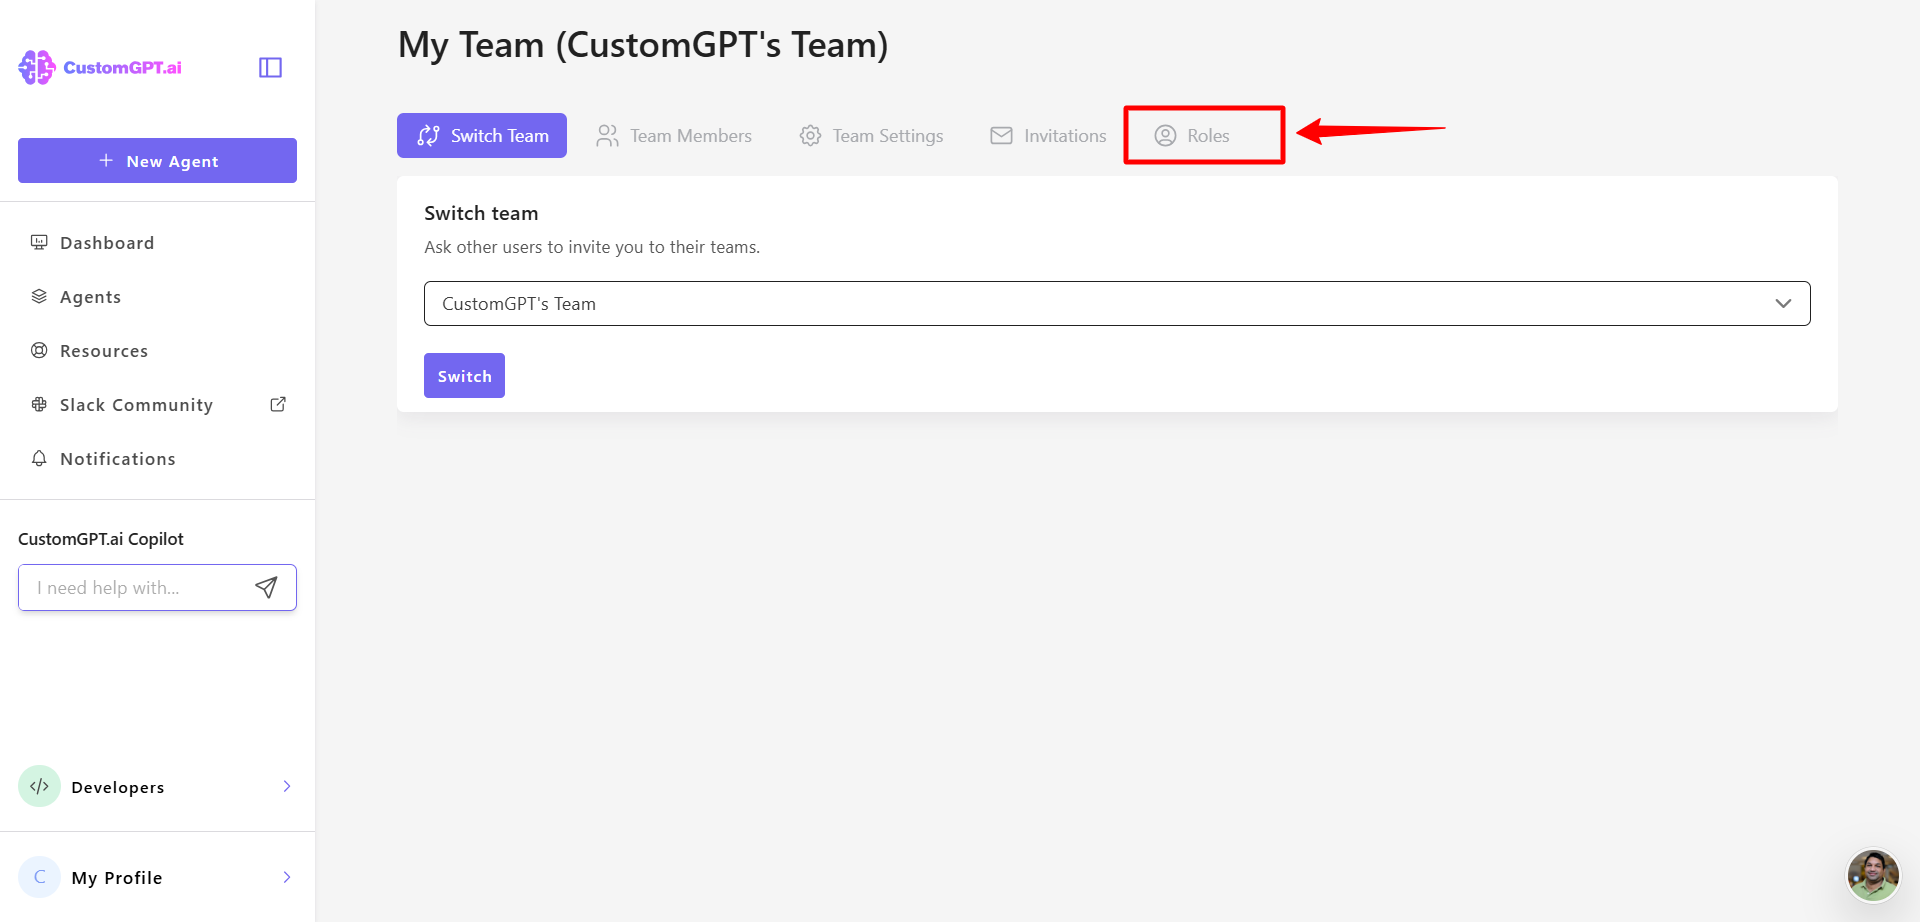Click the Switch Team swap icon
Viewport: 1920px width, 922px height.
click(x=429, y=135)
